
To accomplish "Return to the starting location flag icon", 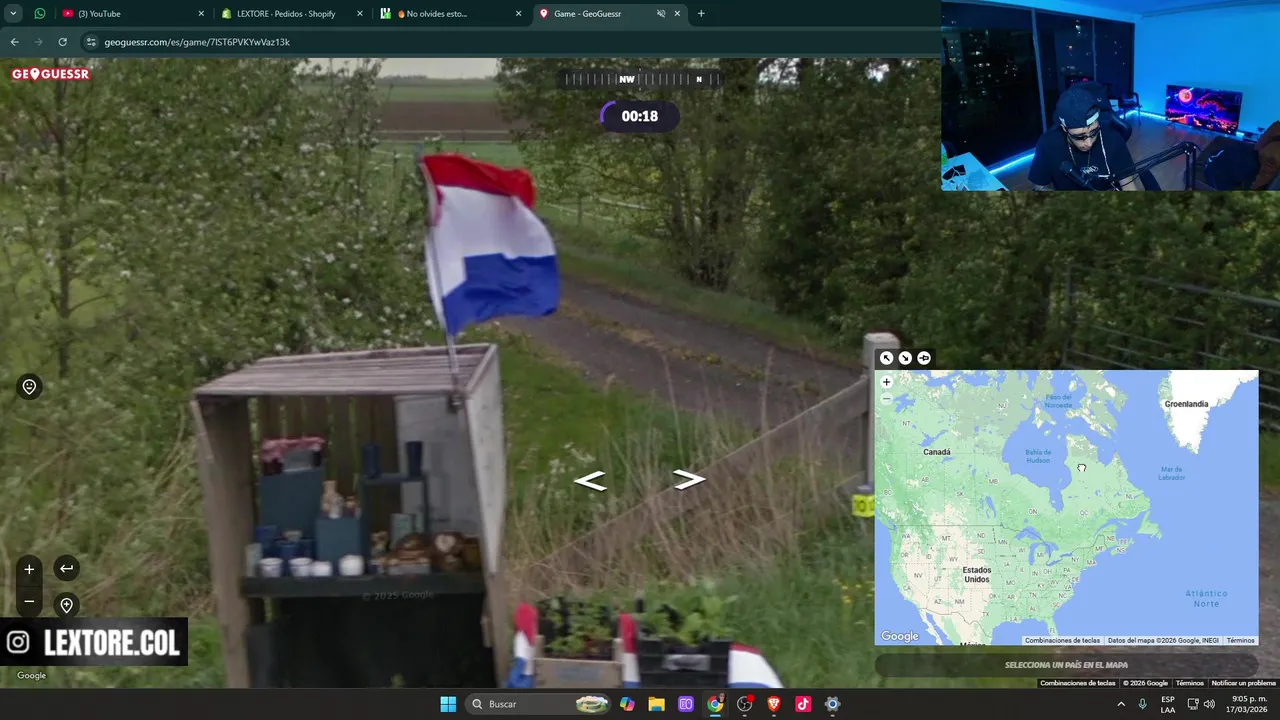I will point(66,605).
